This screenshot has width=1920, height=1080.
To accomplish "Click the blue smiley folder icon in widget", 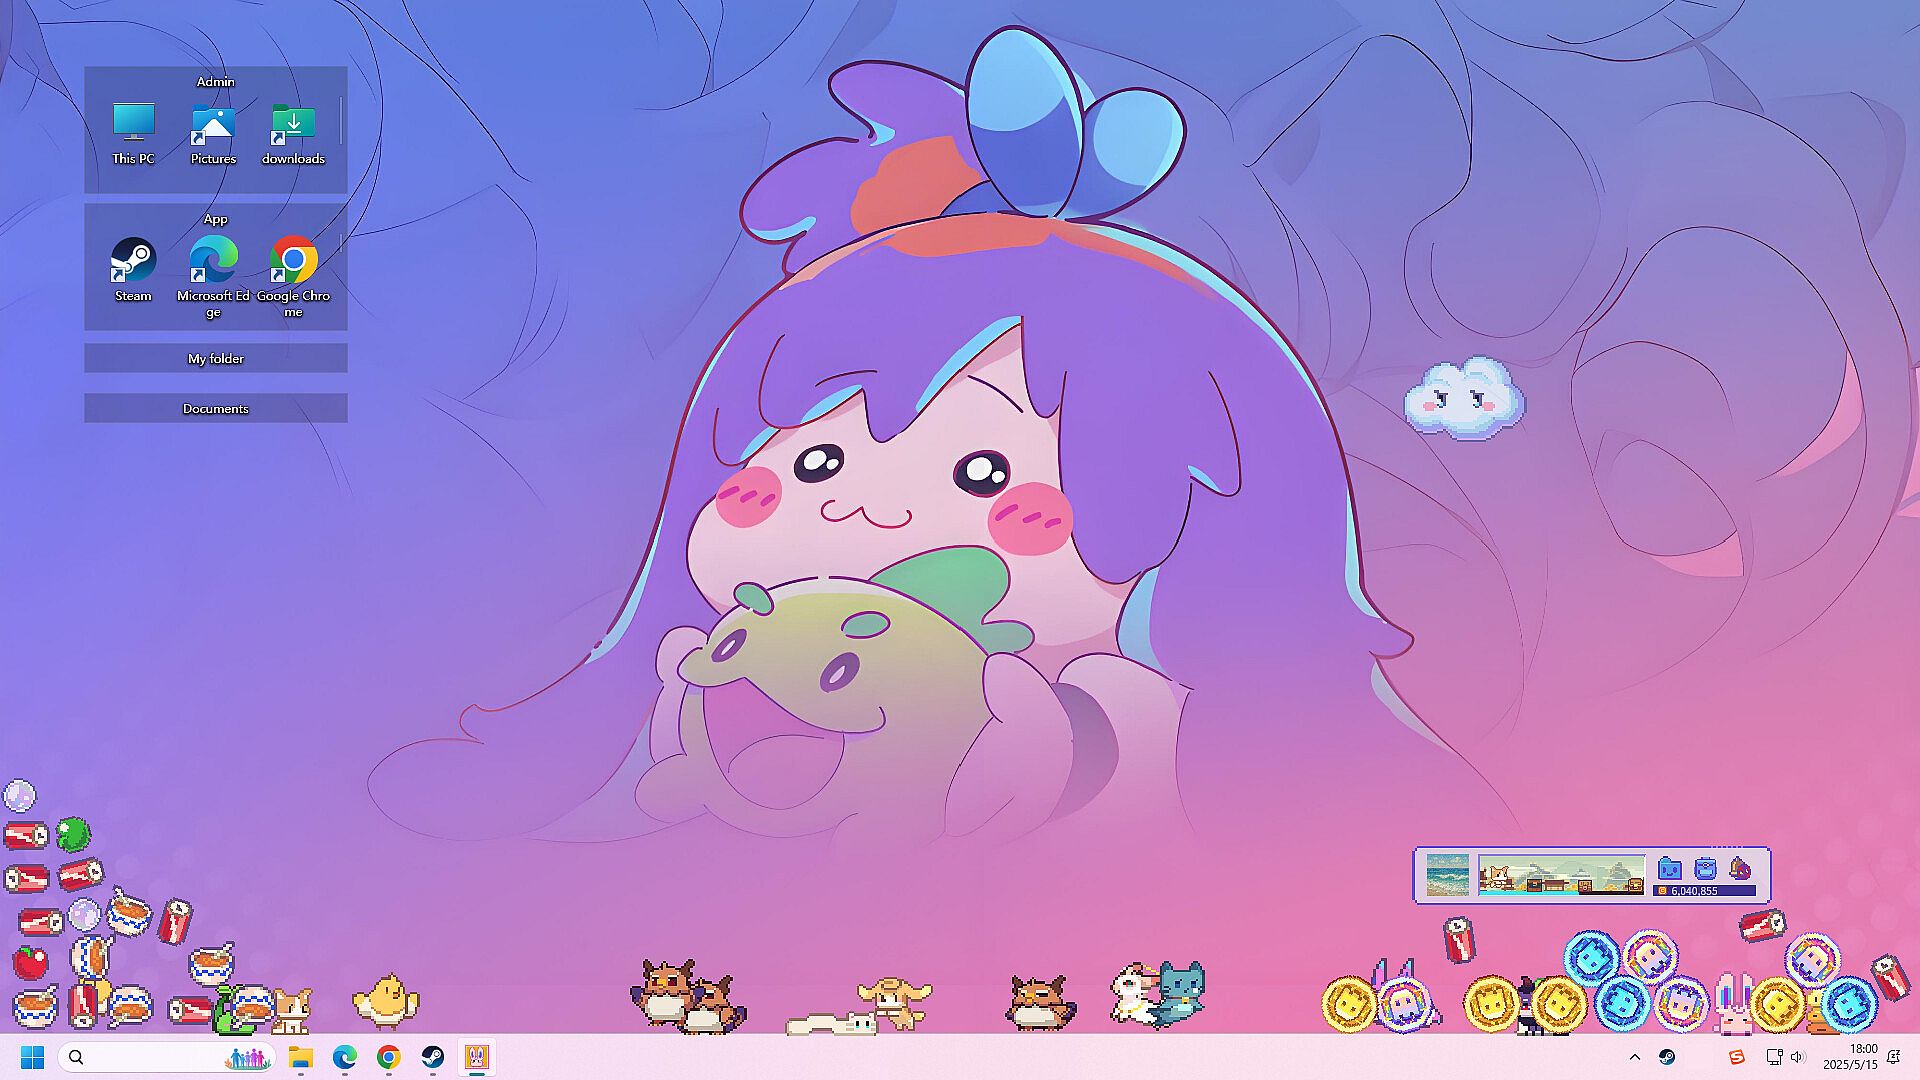I will 1669,868.
